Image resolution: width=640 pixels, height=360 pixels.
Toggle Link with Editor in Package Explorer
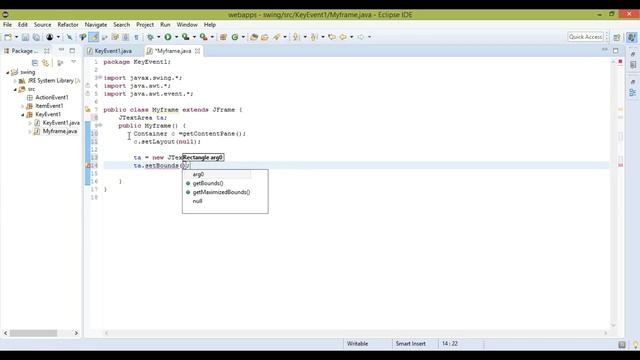click(x=45, y=63)
